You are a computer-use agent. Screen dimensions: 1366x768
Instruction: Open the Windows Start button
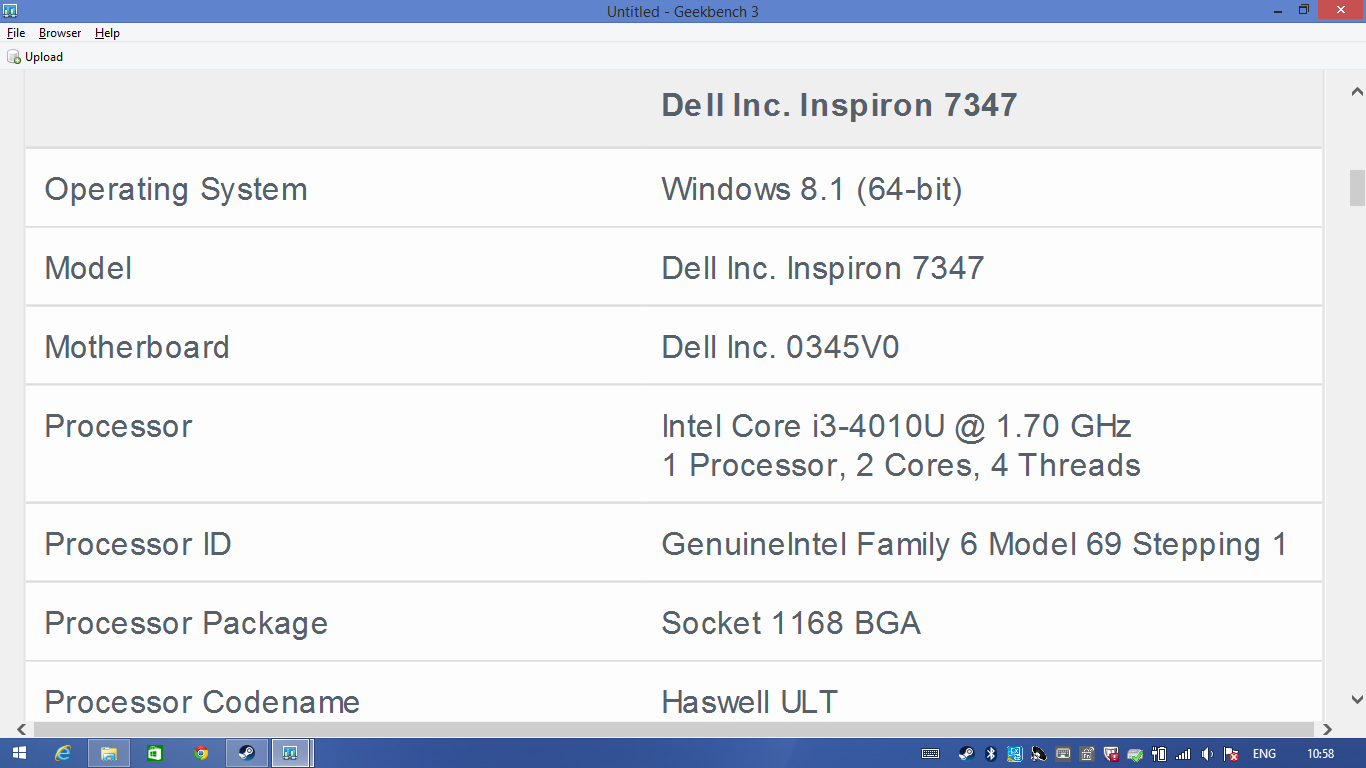[x=20, y=753]
